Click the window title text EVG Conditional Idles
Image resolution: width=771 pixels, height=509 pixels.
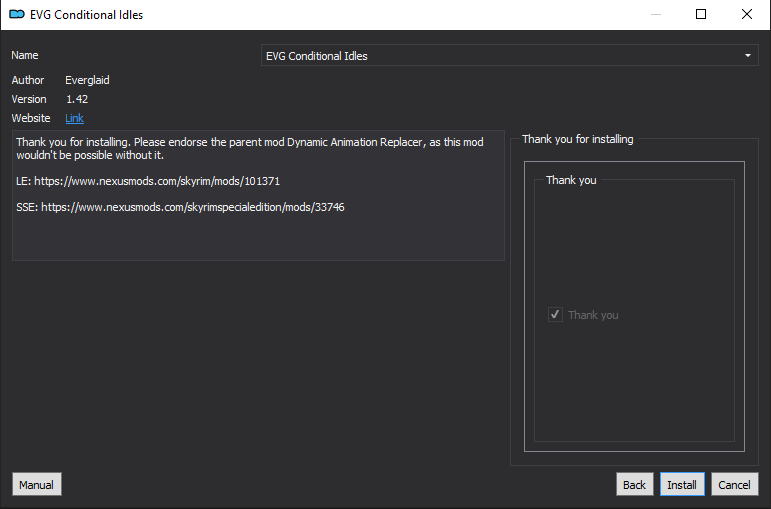[x=87, y=15]
